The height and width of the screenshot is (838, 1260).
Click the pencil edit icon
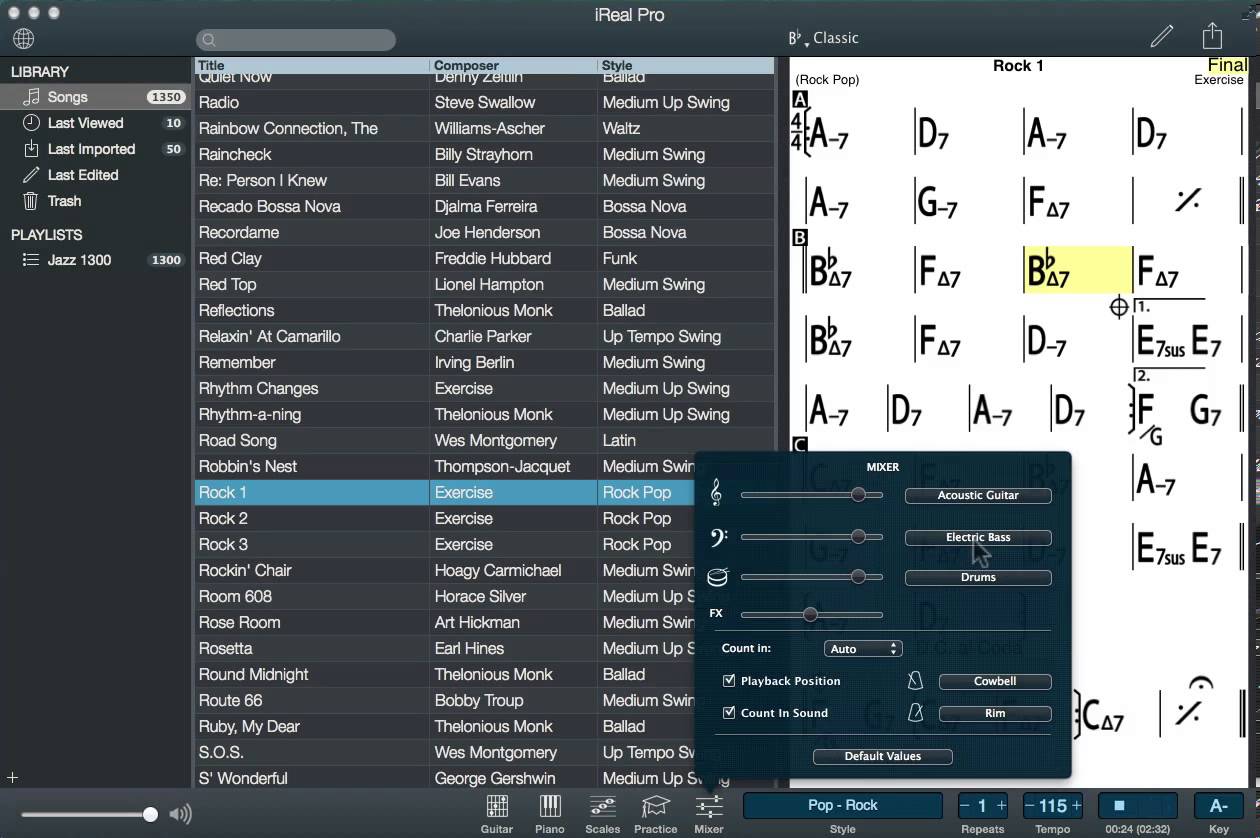[1161, 37]
